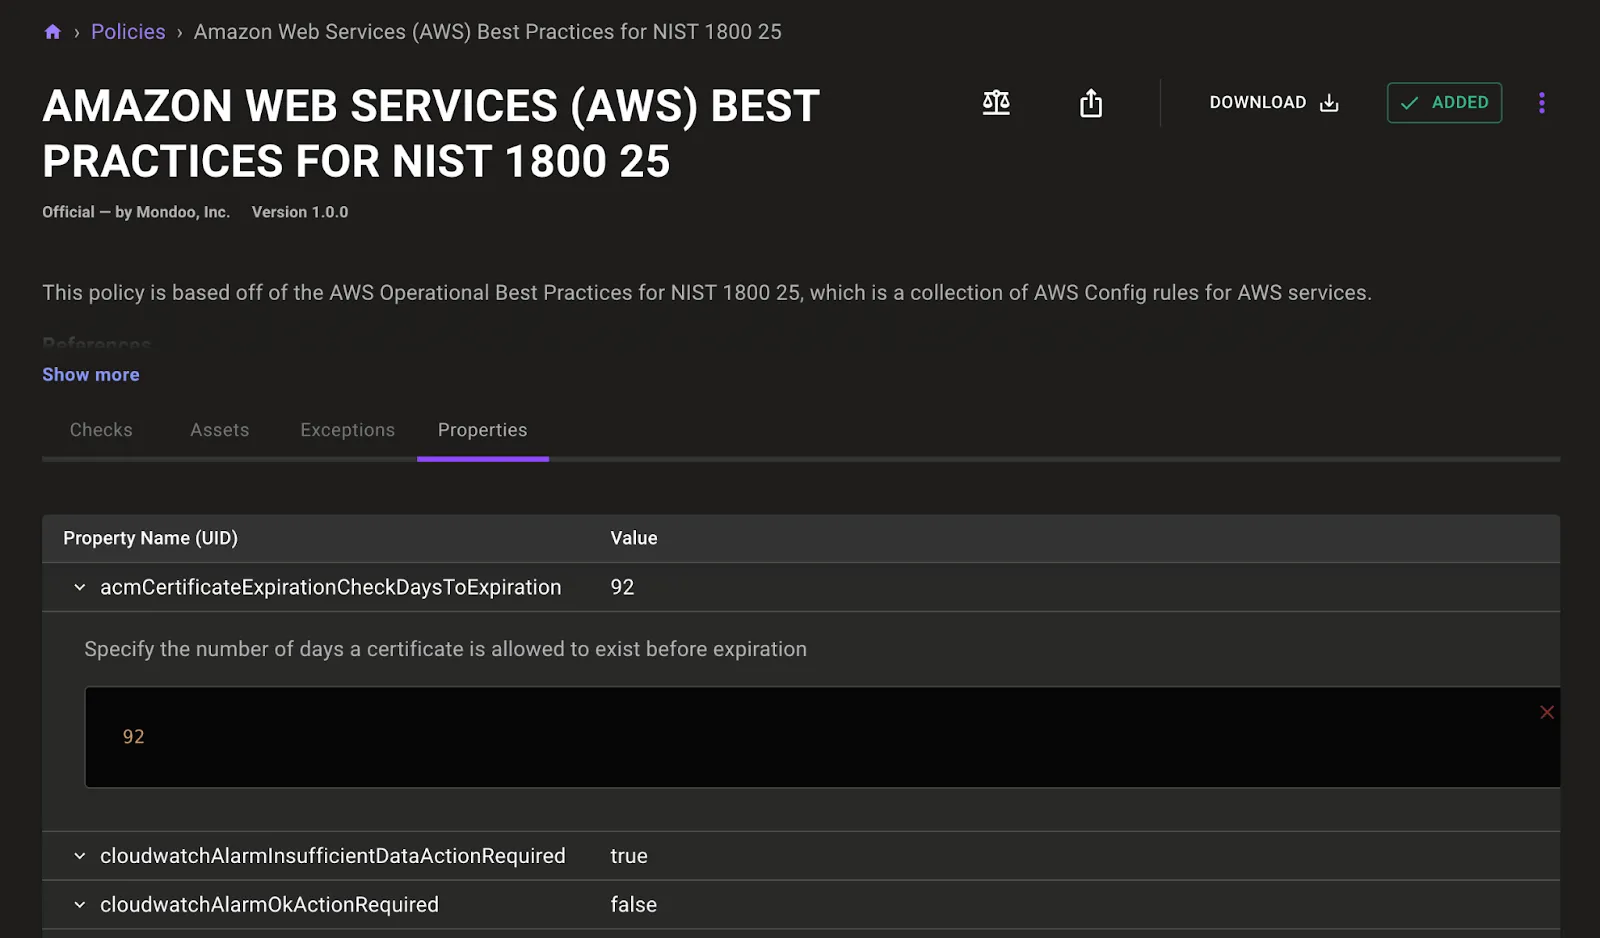Expand description with Show more
1600x938 pixels.
click(x=91, y=375)
